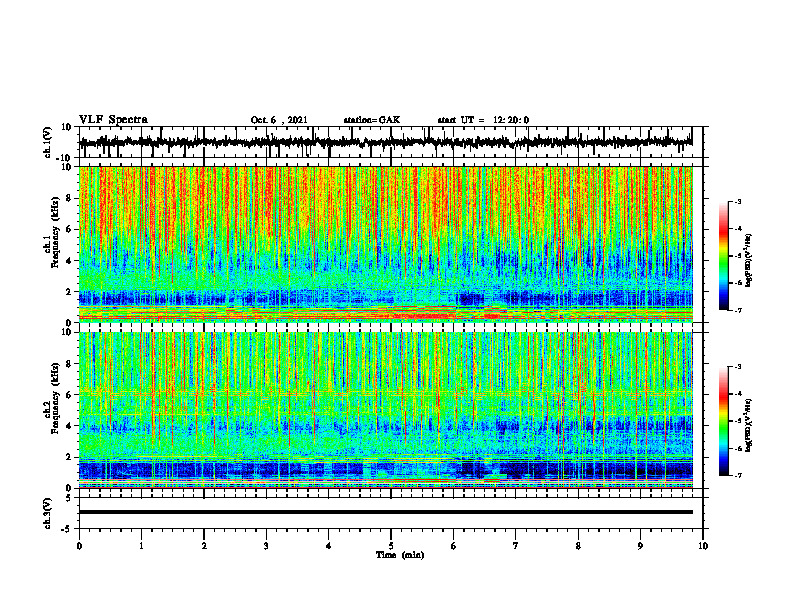Click the "-3" label on ch.2 colorbar
Screen dimensions: 792x612
(x=738, y=367)
